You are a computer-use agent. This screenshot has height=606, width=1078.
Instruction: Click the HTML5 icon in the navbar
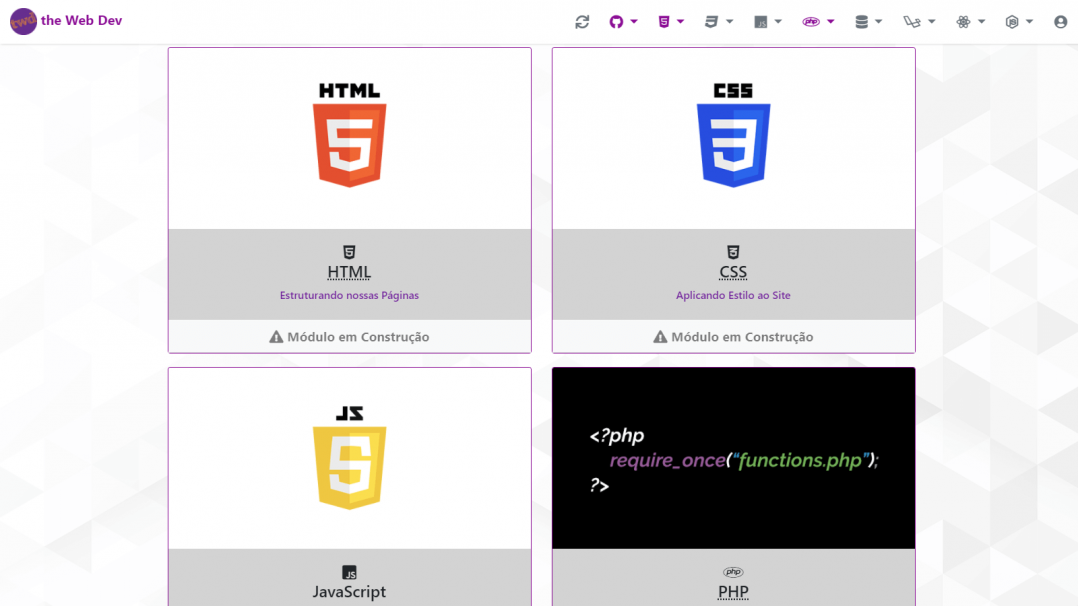pyautogui.click(x=666, y=20)
